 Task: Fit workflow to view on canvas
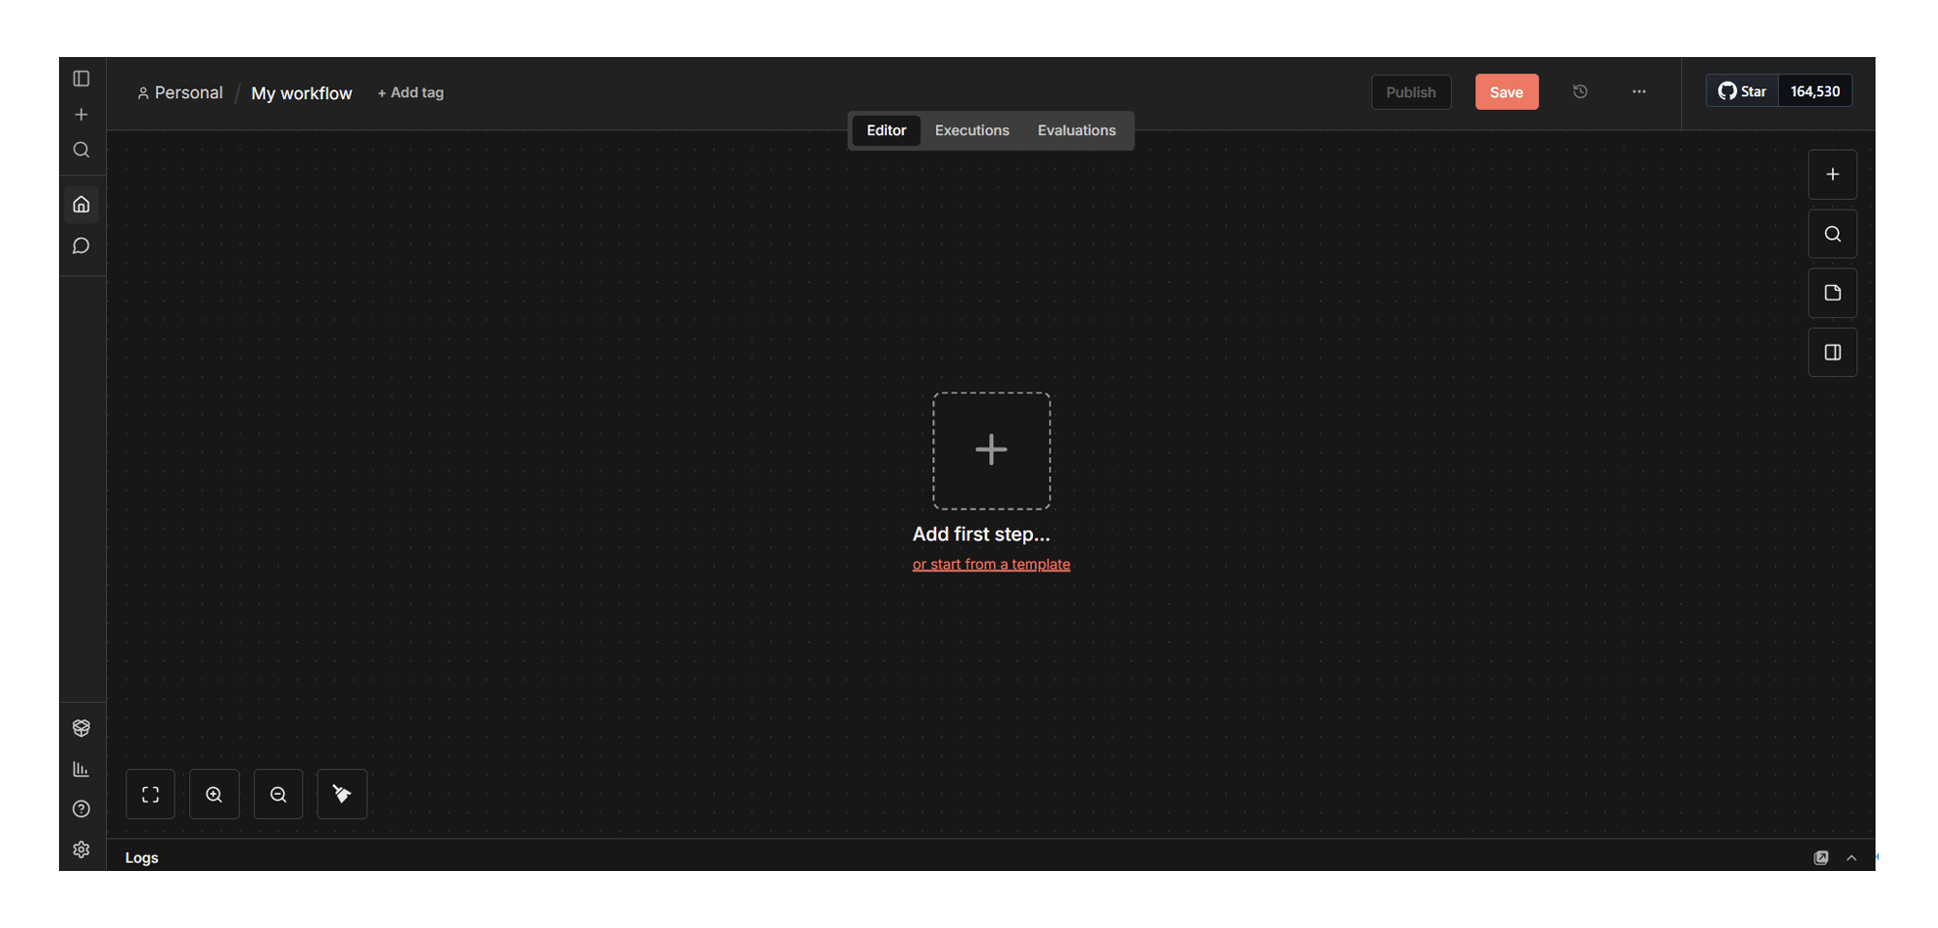pyautogui.click(x=150, y=795)
